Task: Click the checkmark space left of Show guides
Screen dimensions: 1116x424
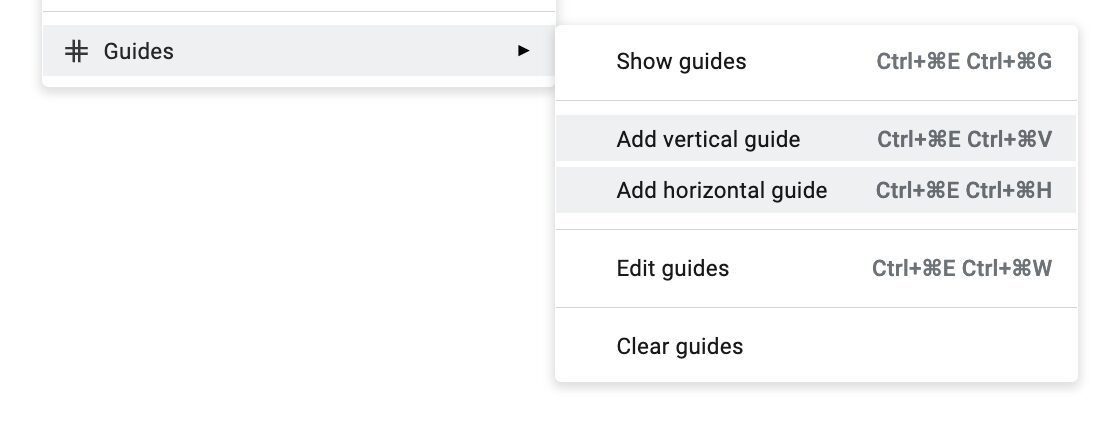Action: 586,62
